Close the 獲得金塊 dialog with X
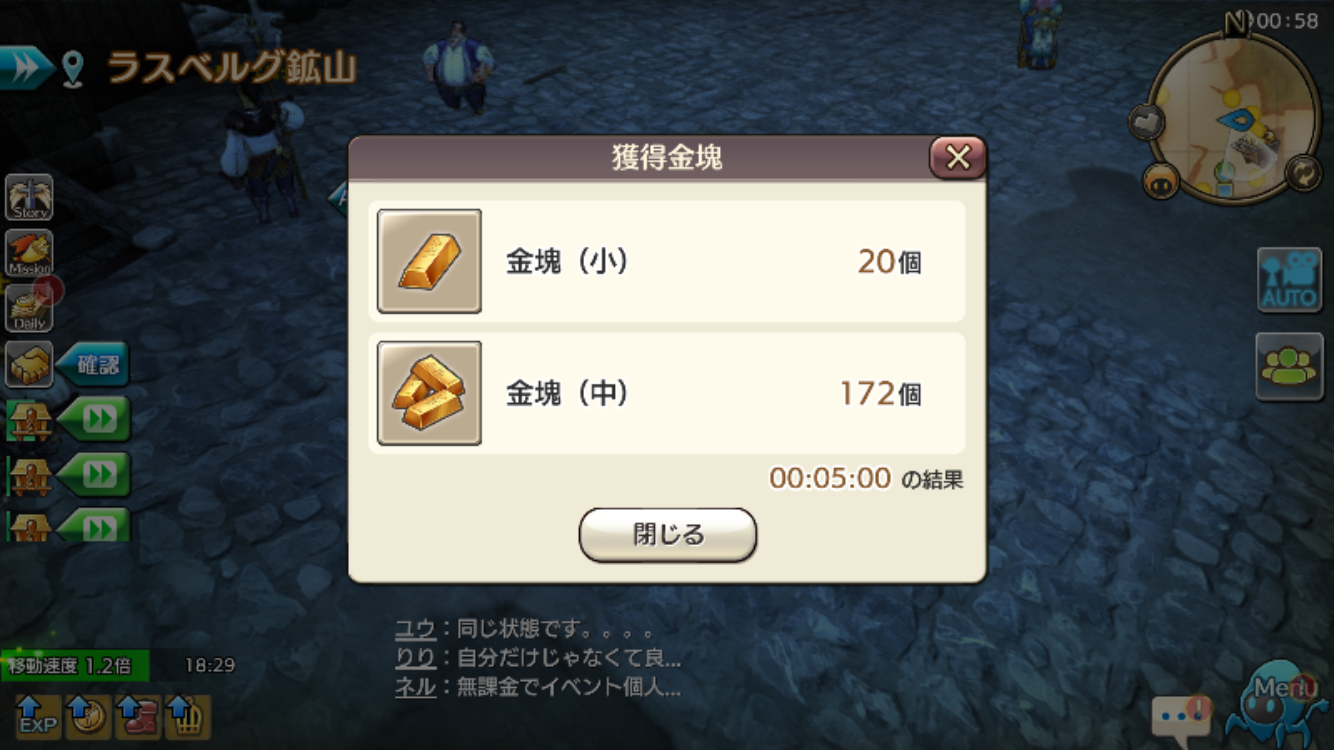 [x=957, y=158]
